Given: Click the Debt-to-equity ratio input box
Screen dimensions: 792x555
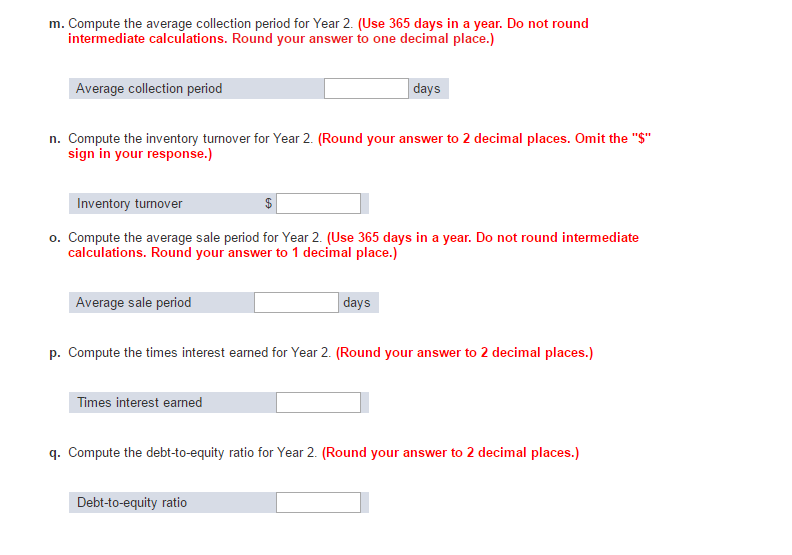Looking at the screenshot, I should [318, 503].
